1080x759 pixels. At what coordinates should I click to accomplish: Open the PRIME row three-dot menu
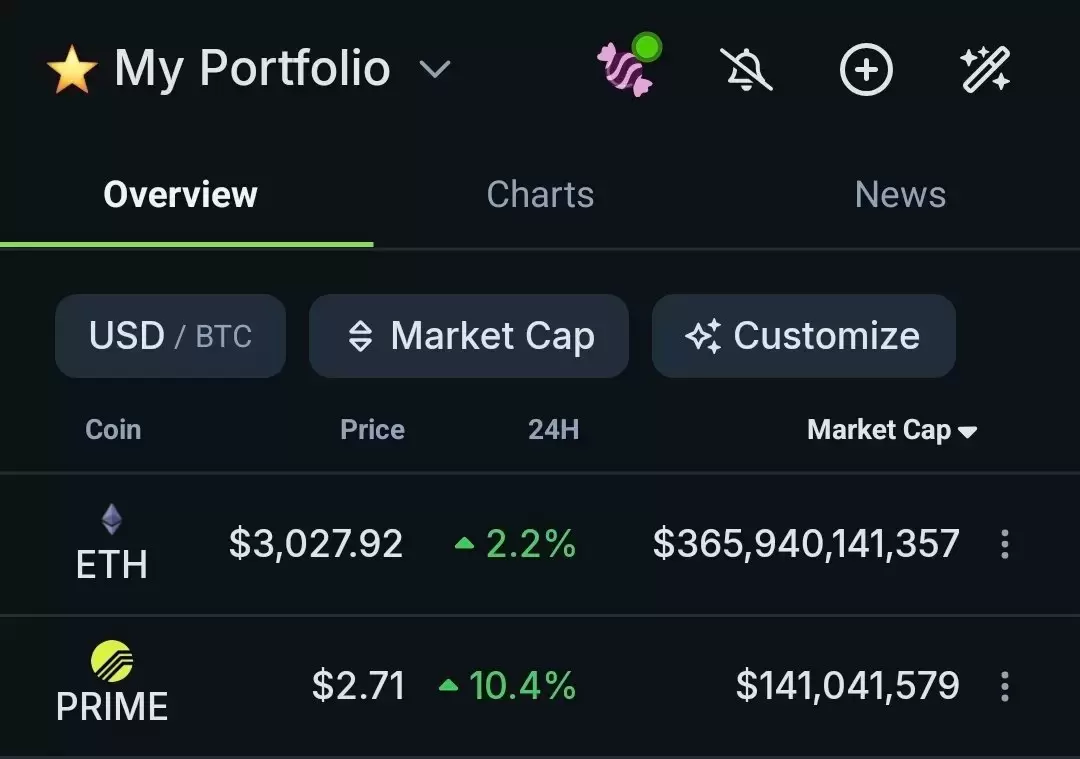click(x=1005, y=686)
